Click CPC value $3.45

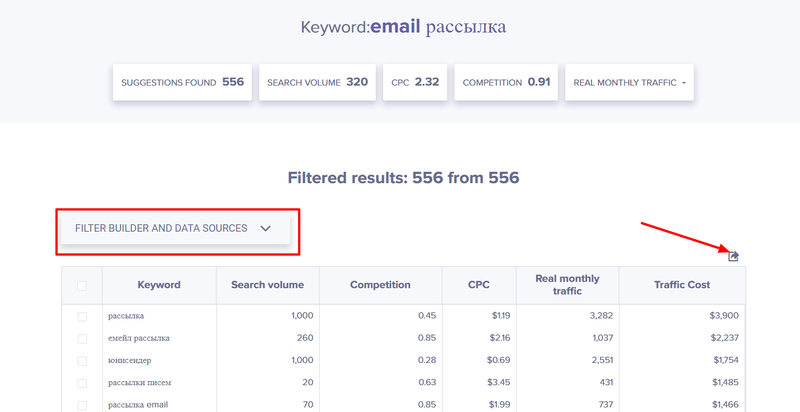pyautogui.click(x=499, y=382)
